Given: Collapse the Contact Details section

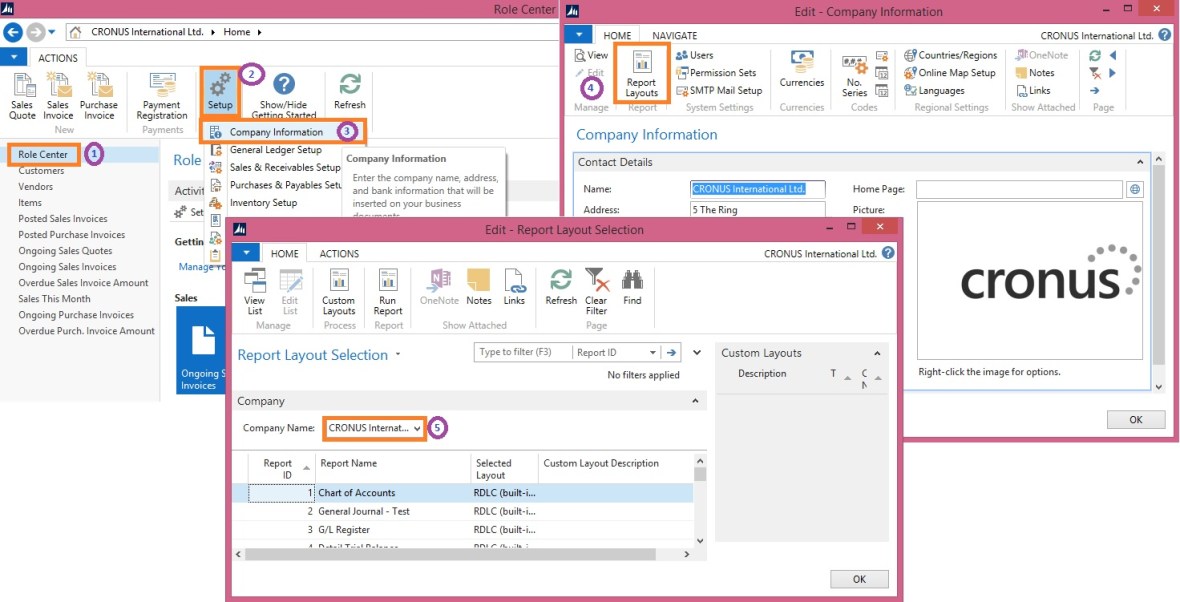Looking at the screenshot, I should tap(1139, 162).
